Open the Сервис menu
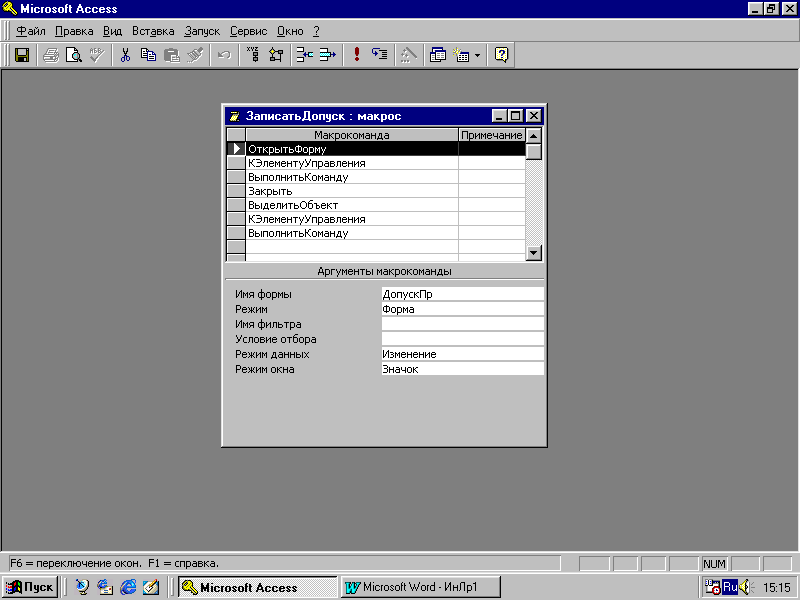The width and height of the screenshot is (800, 600). [x=248, y=31]
